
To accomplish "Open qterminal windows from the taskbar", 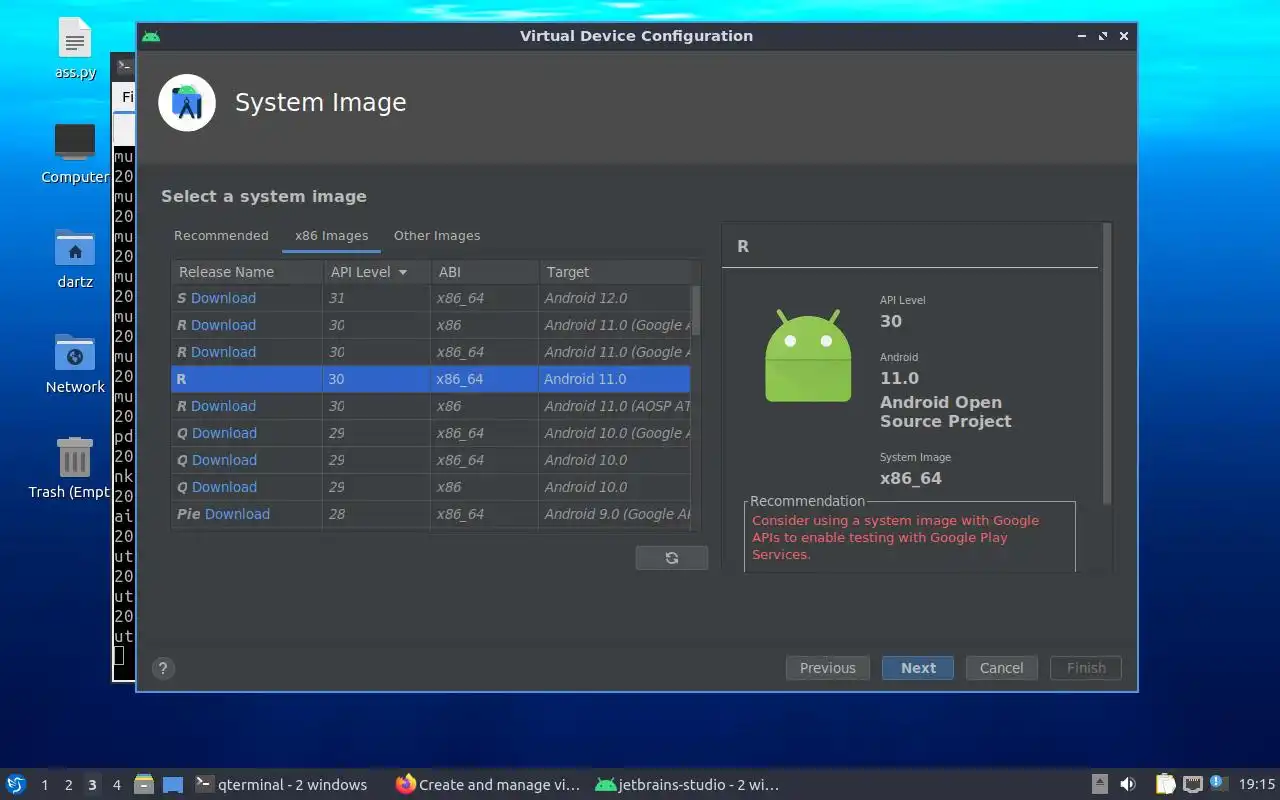I will [x=283, y=785].
